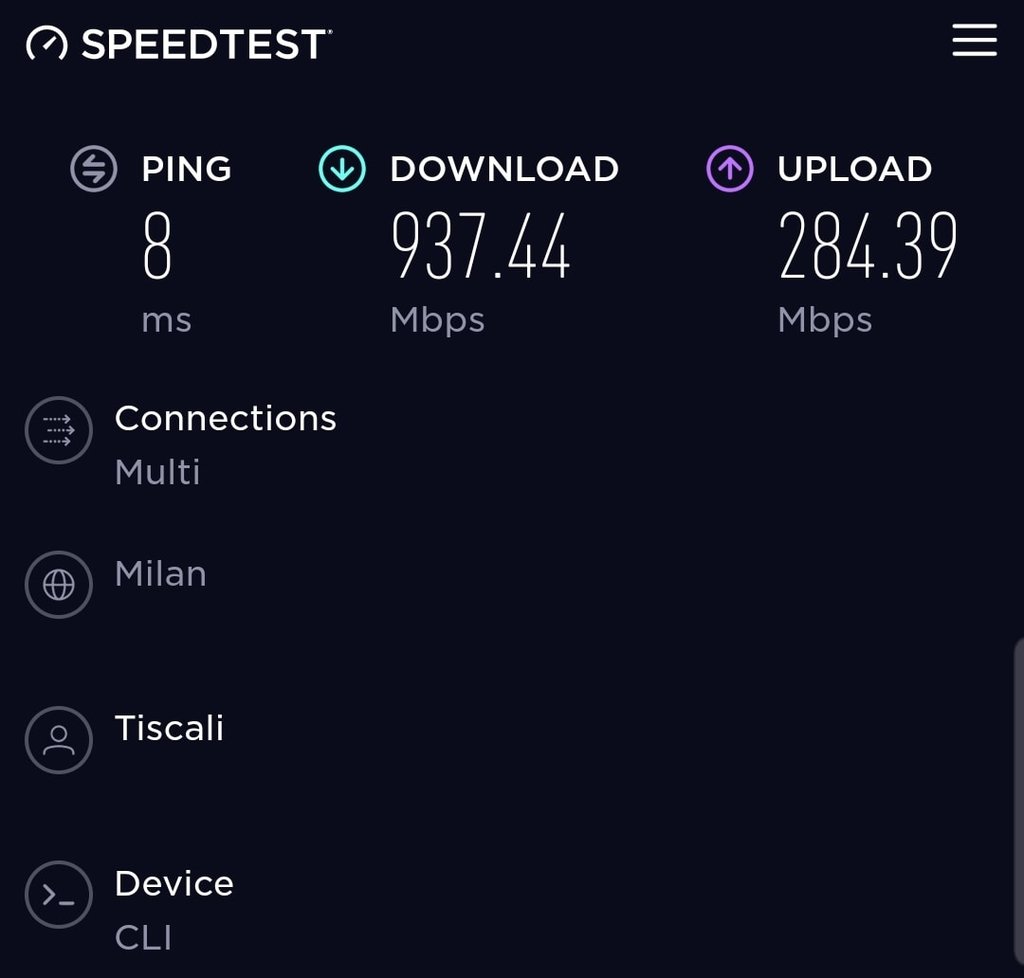Click the DOWNLOAD heading text
1024x978 pixels.
[x=504, y=169]
